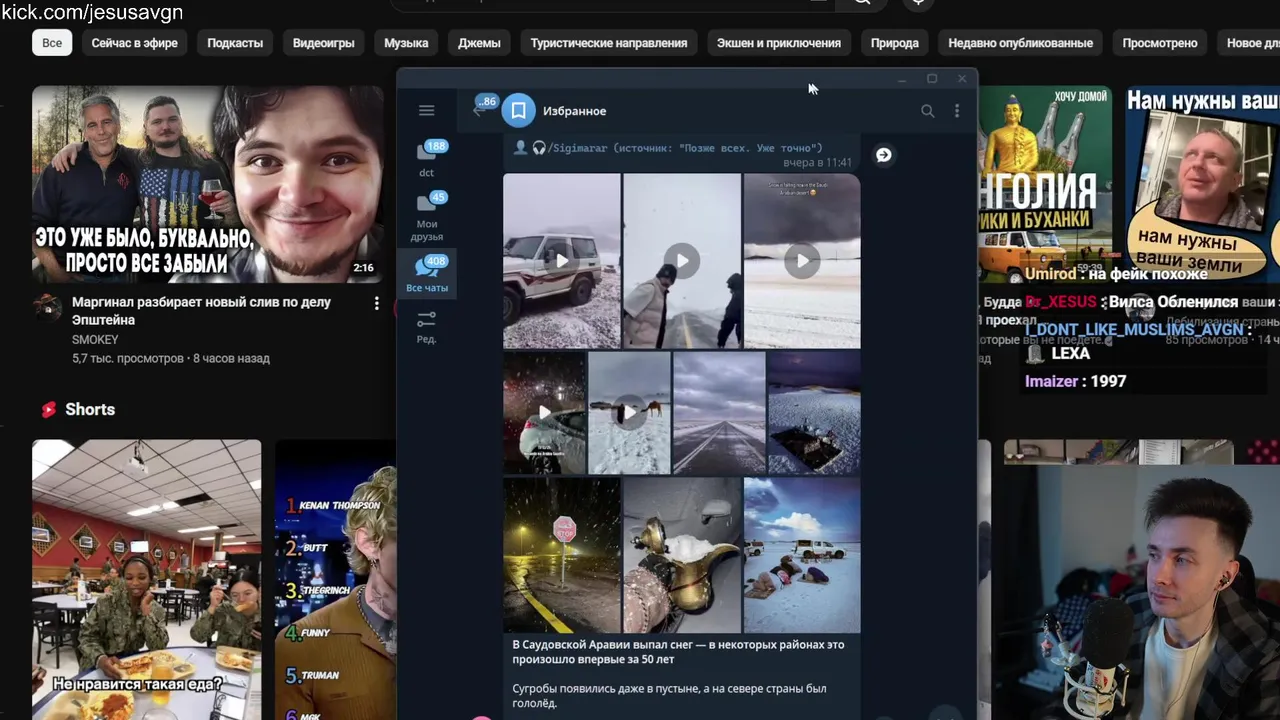Viewport: 1280px width, 720px height.
Task: Open the Не нравится такая еда Short
Action: tap(146, 580)
